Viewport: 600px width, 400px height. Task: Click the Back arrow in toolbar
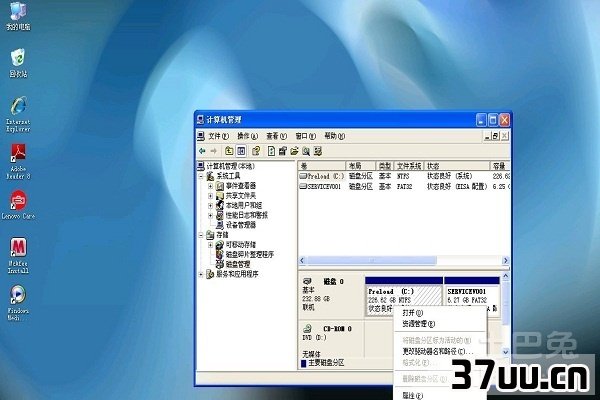pyautogui.click(x=202, y=151)
